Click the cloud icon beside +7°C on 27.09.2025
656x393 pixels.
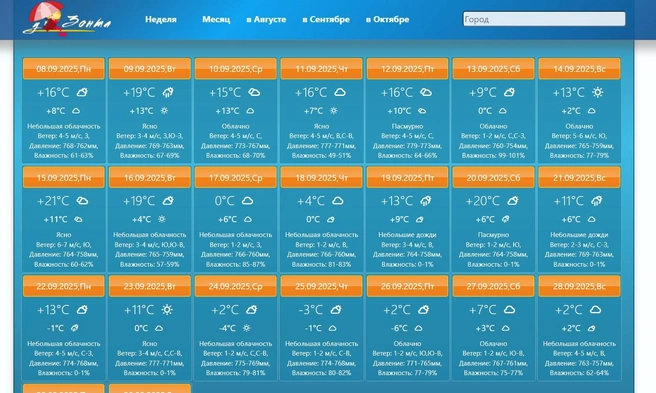click(x=509, y=310)
